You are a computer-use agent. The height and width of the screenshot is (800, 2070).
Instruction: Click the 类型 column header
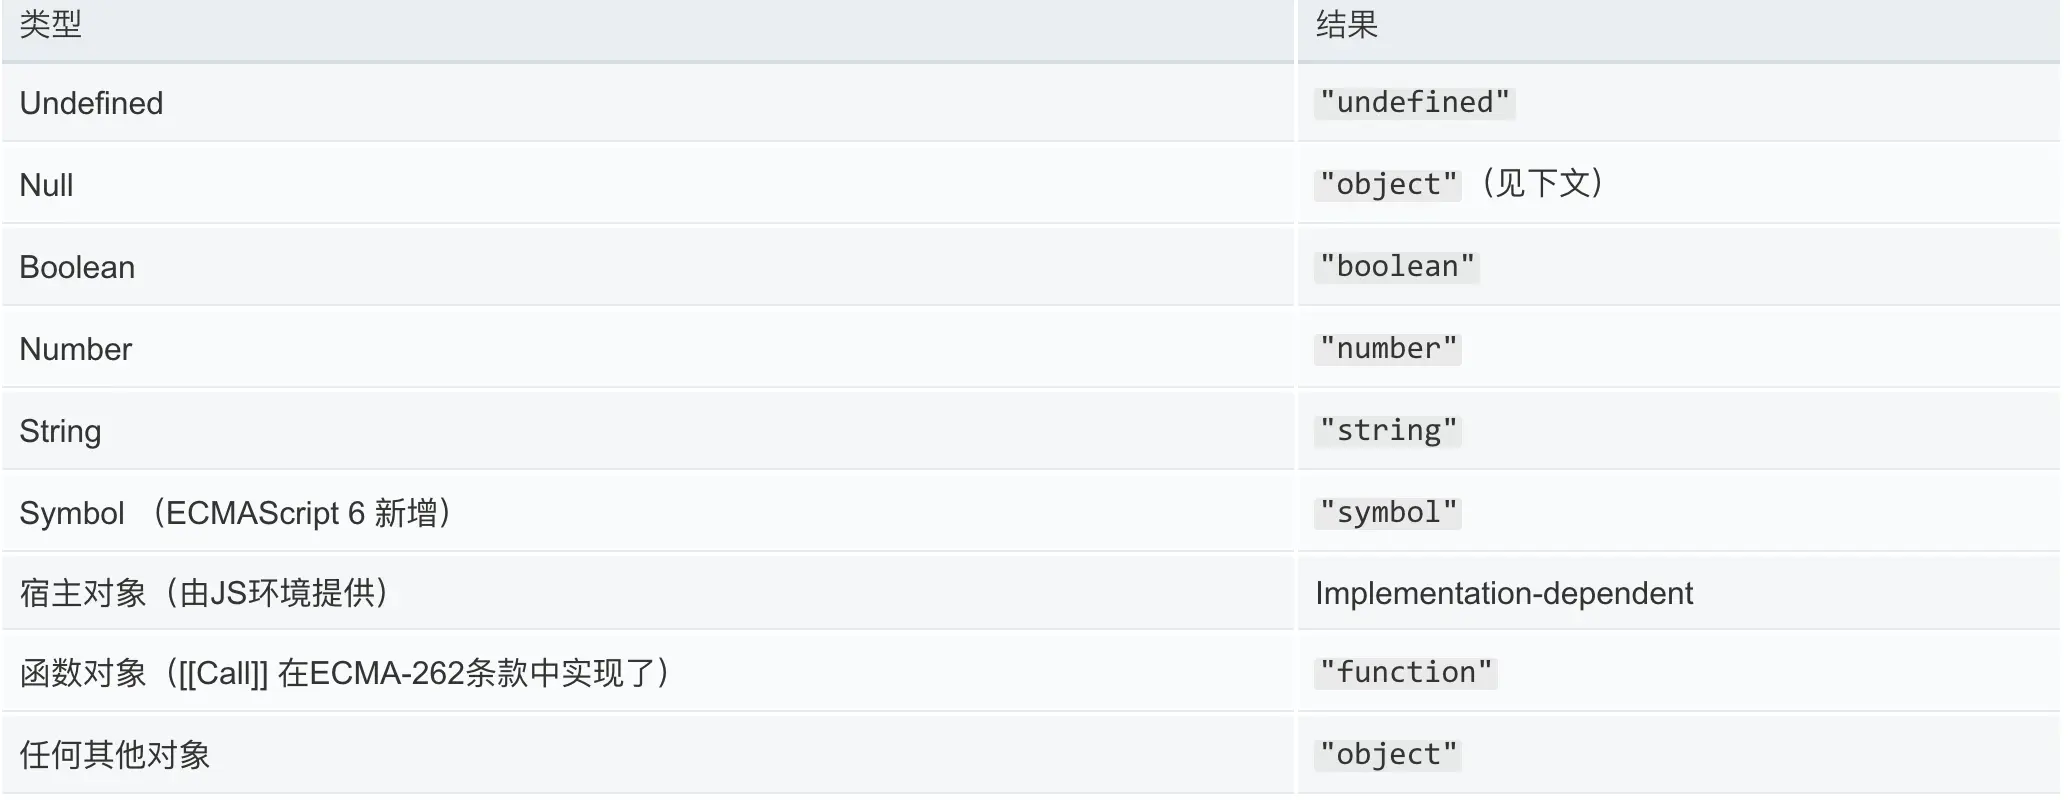click(50, 25)
